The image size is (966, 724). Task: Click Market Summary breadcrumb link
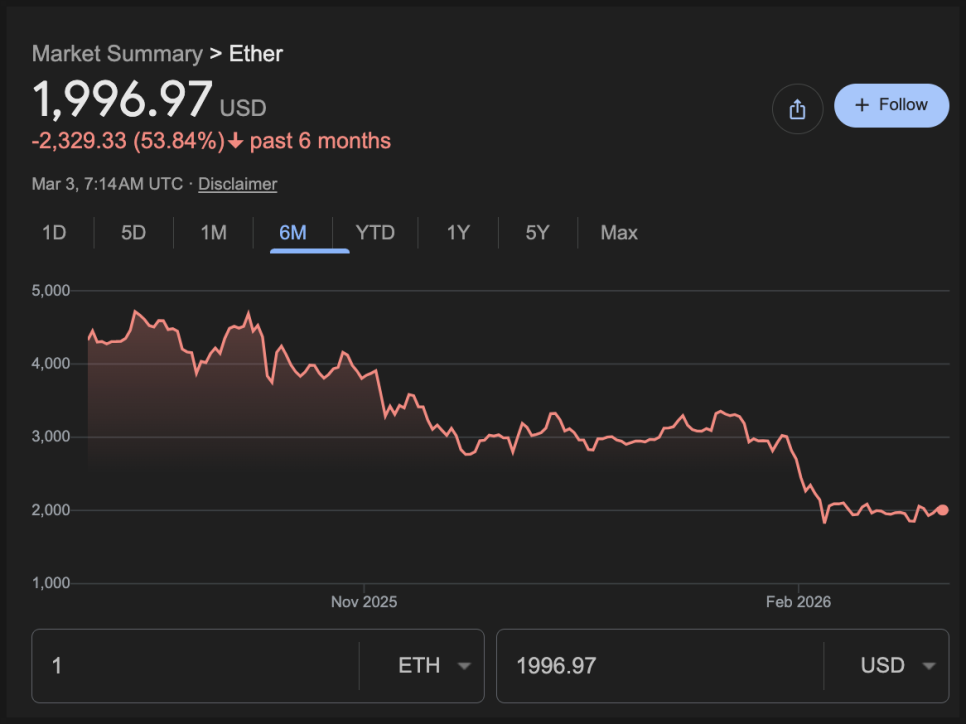(x=117, y=53)
